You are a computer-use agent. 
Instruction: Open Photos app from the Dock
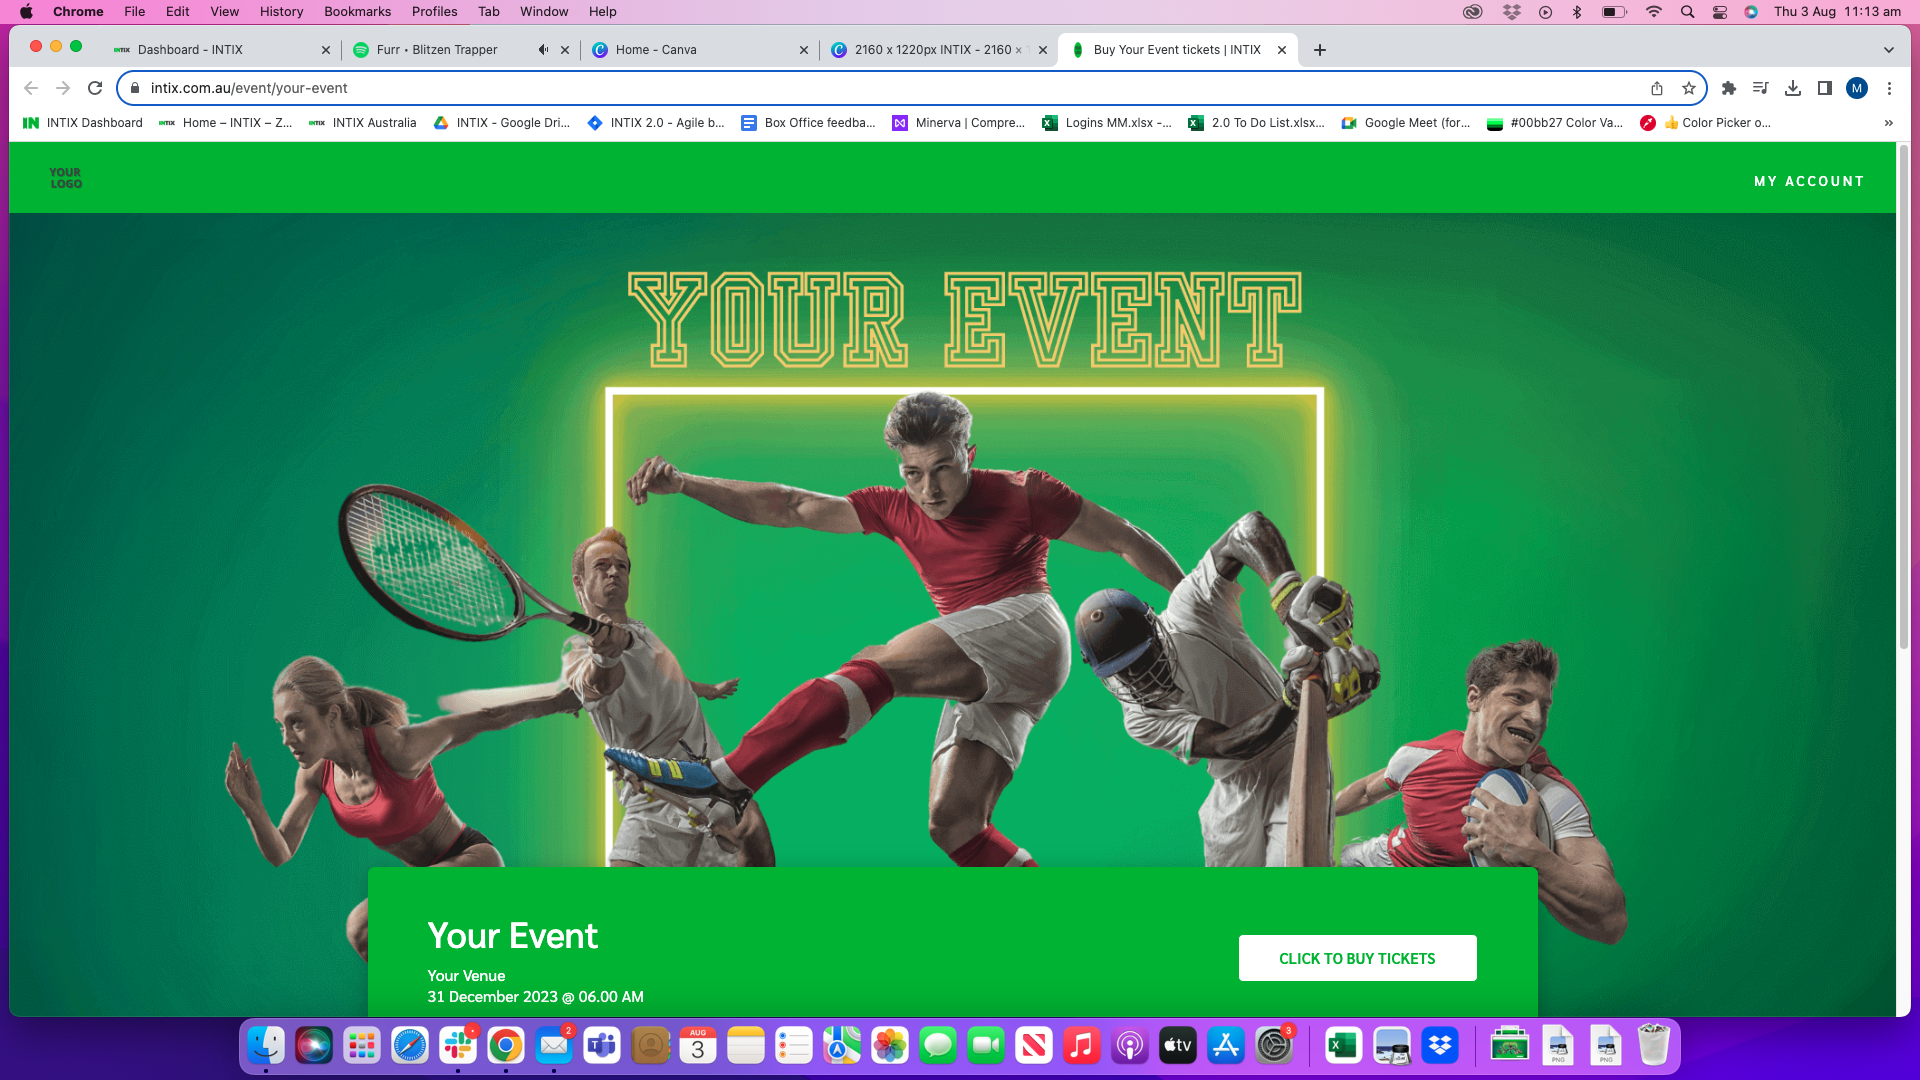click(890, 1046)
